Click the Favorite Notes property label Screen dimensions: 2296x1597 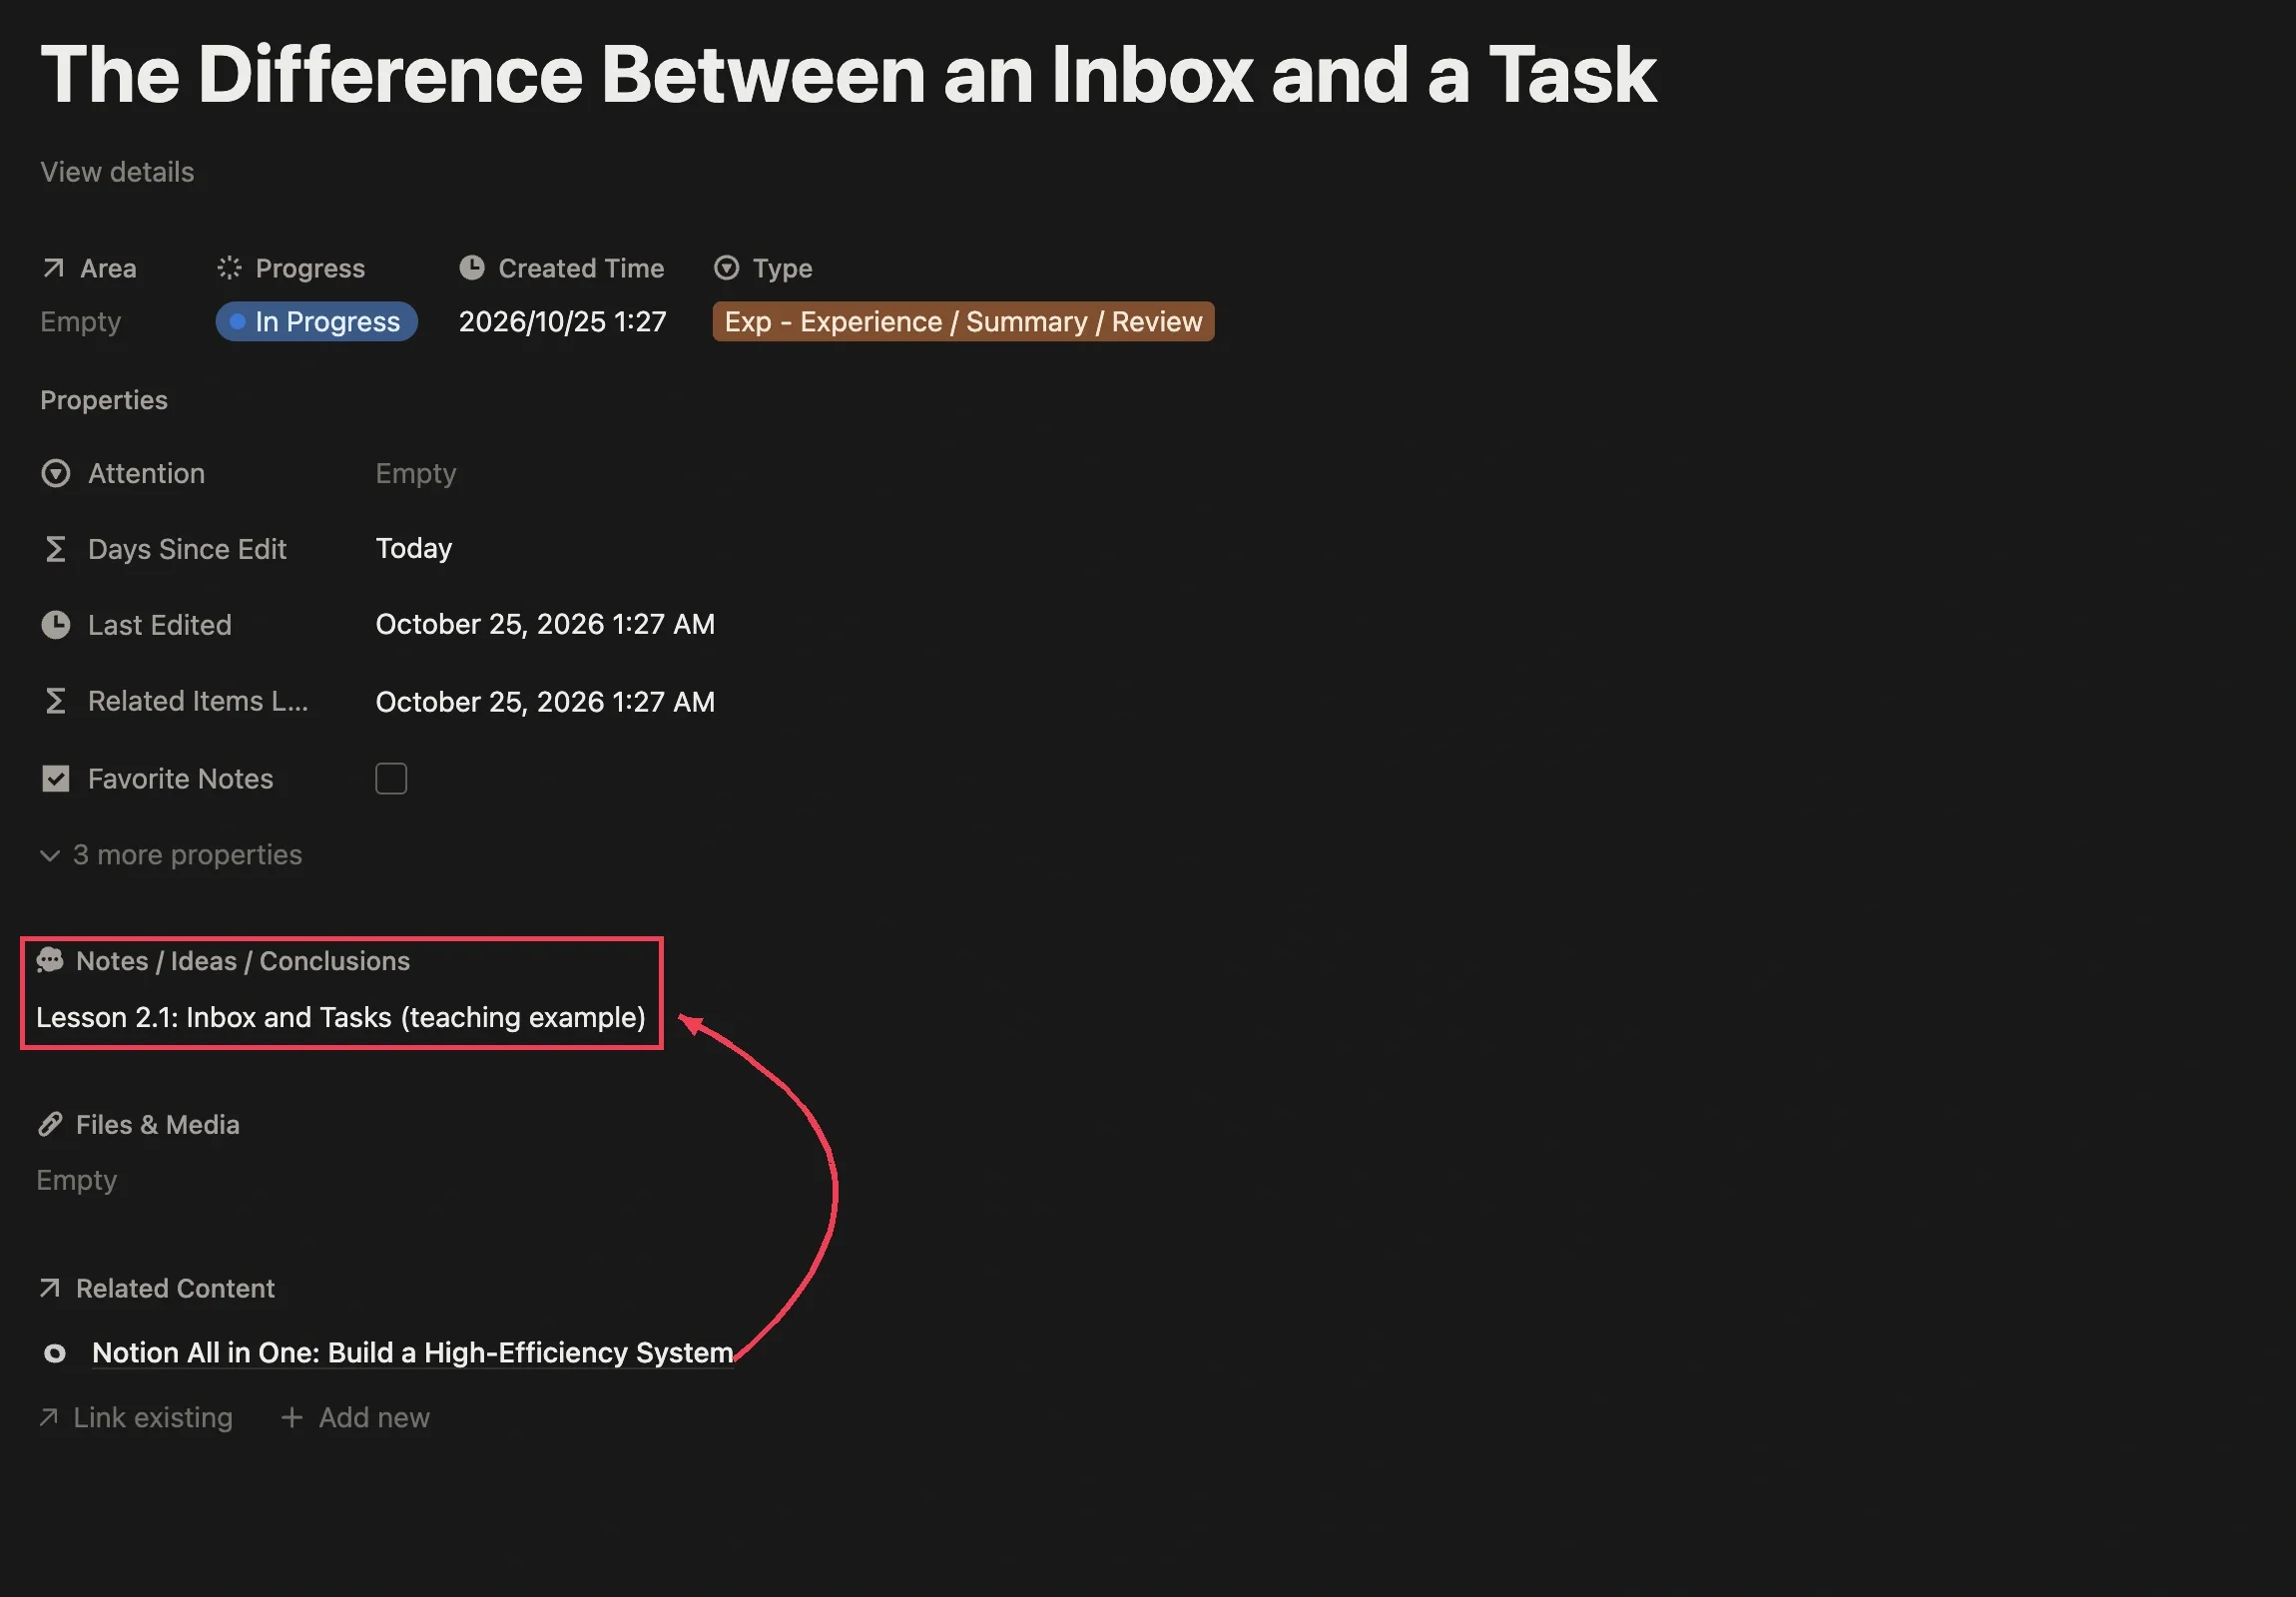180,778
